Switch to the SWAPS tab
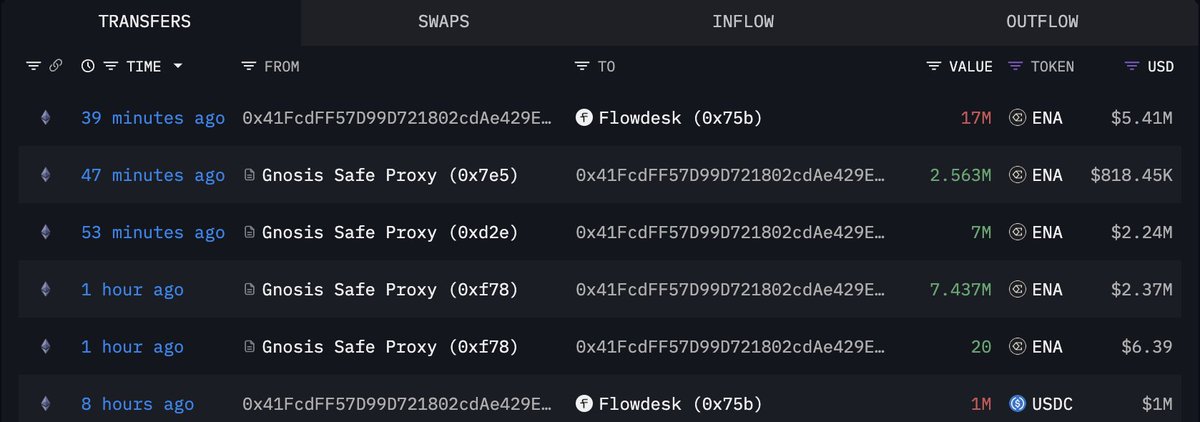 pos(444,21)
